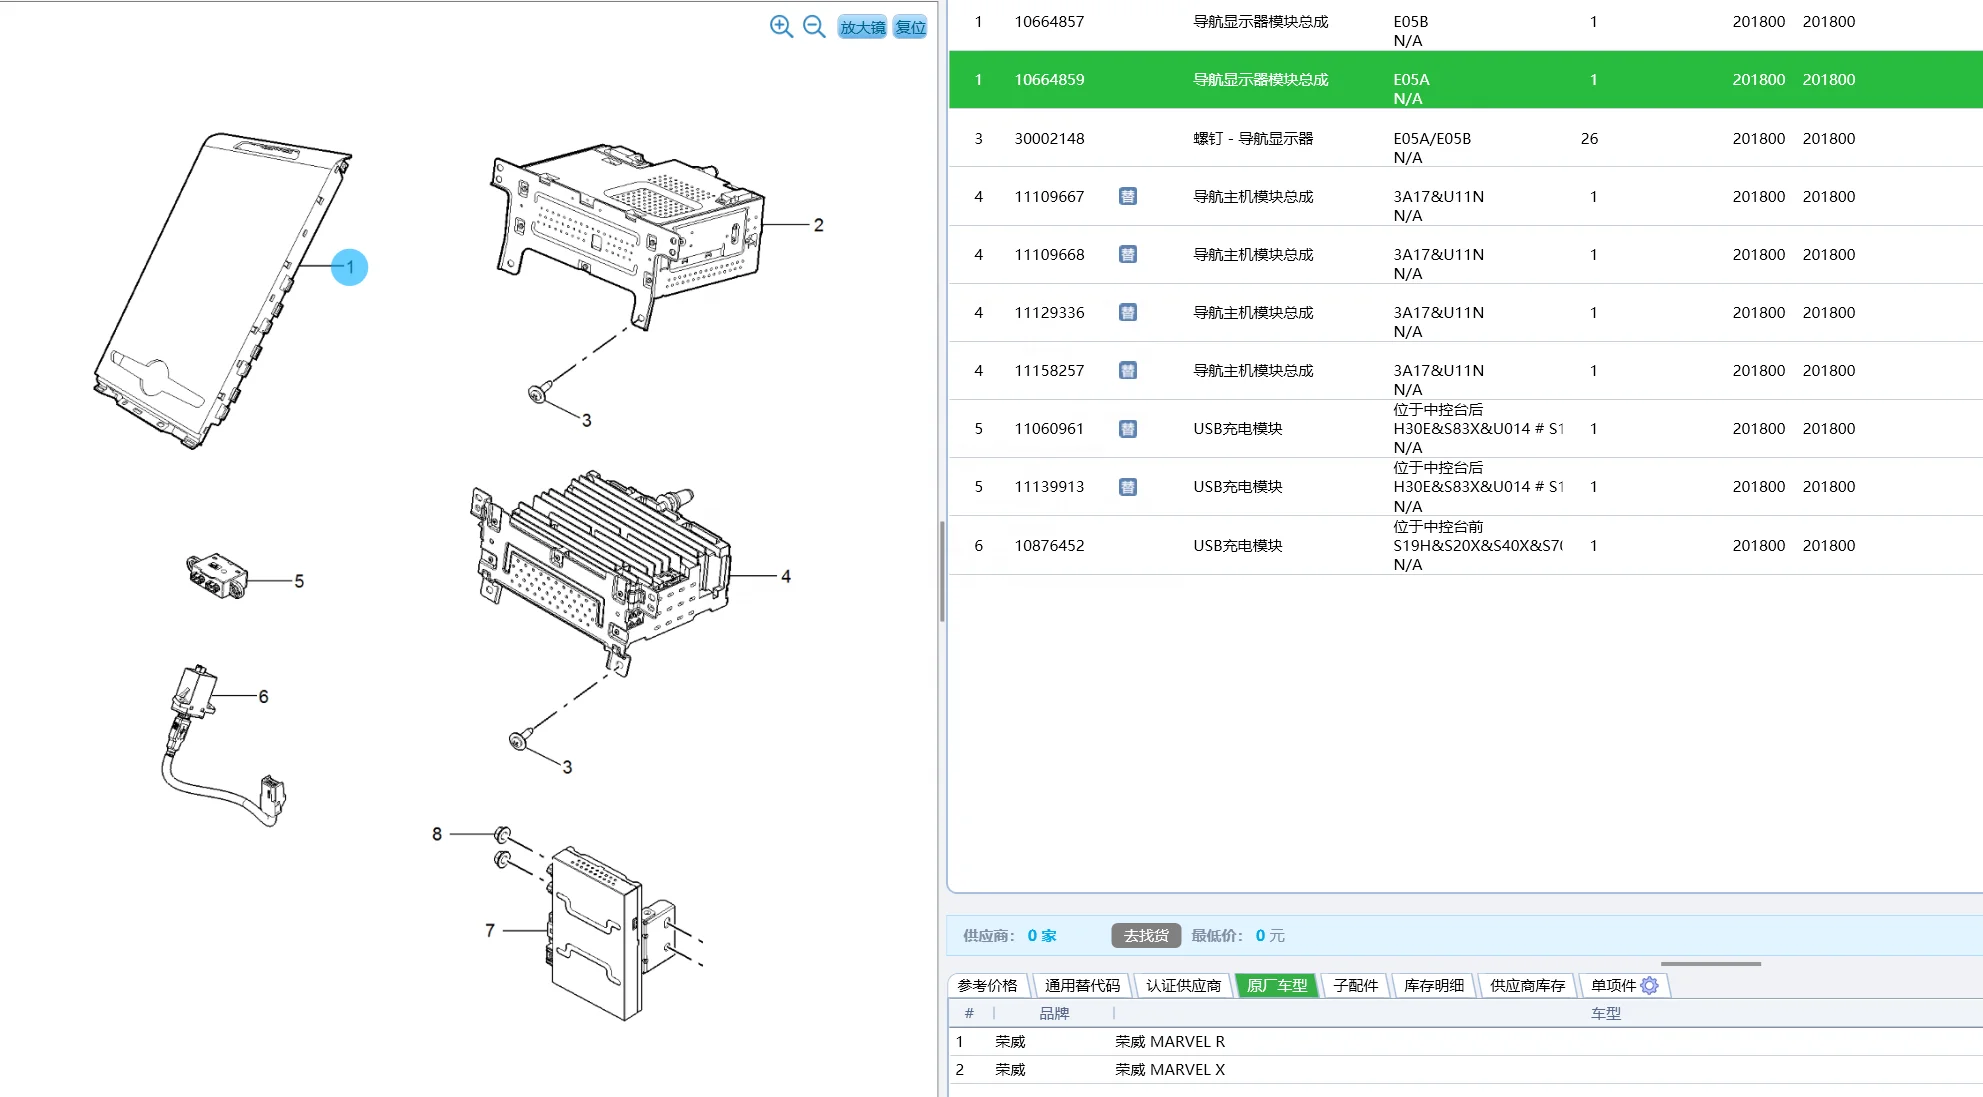This screenshot has height=1097, width=1983.
Task: Switch to the 参考价格 tab
Action: [x=988, y=985]
